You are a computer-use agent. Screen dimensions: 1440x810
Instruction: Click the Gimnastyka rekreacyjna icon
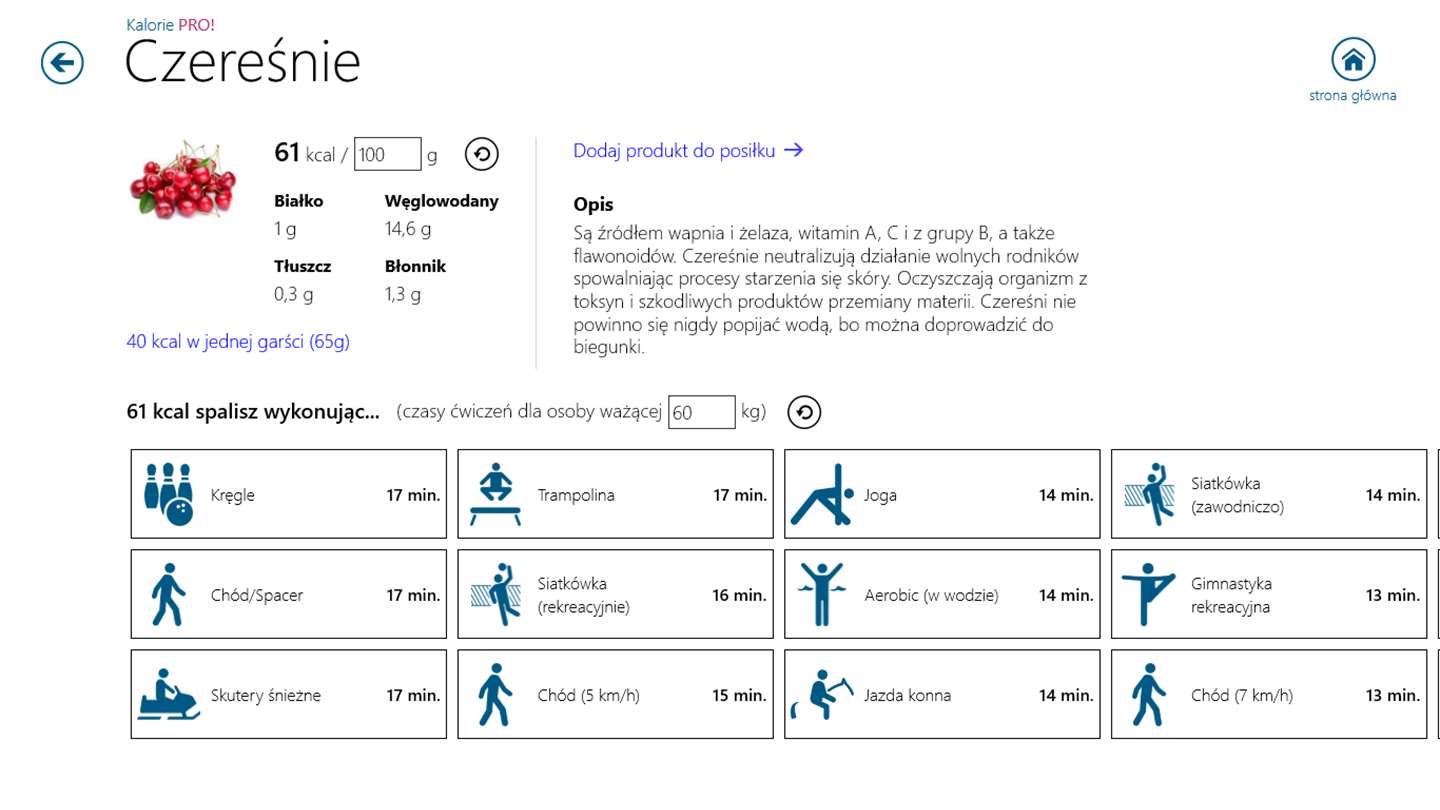tap(1150, 594)
